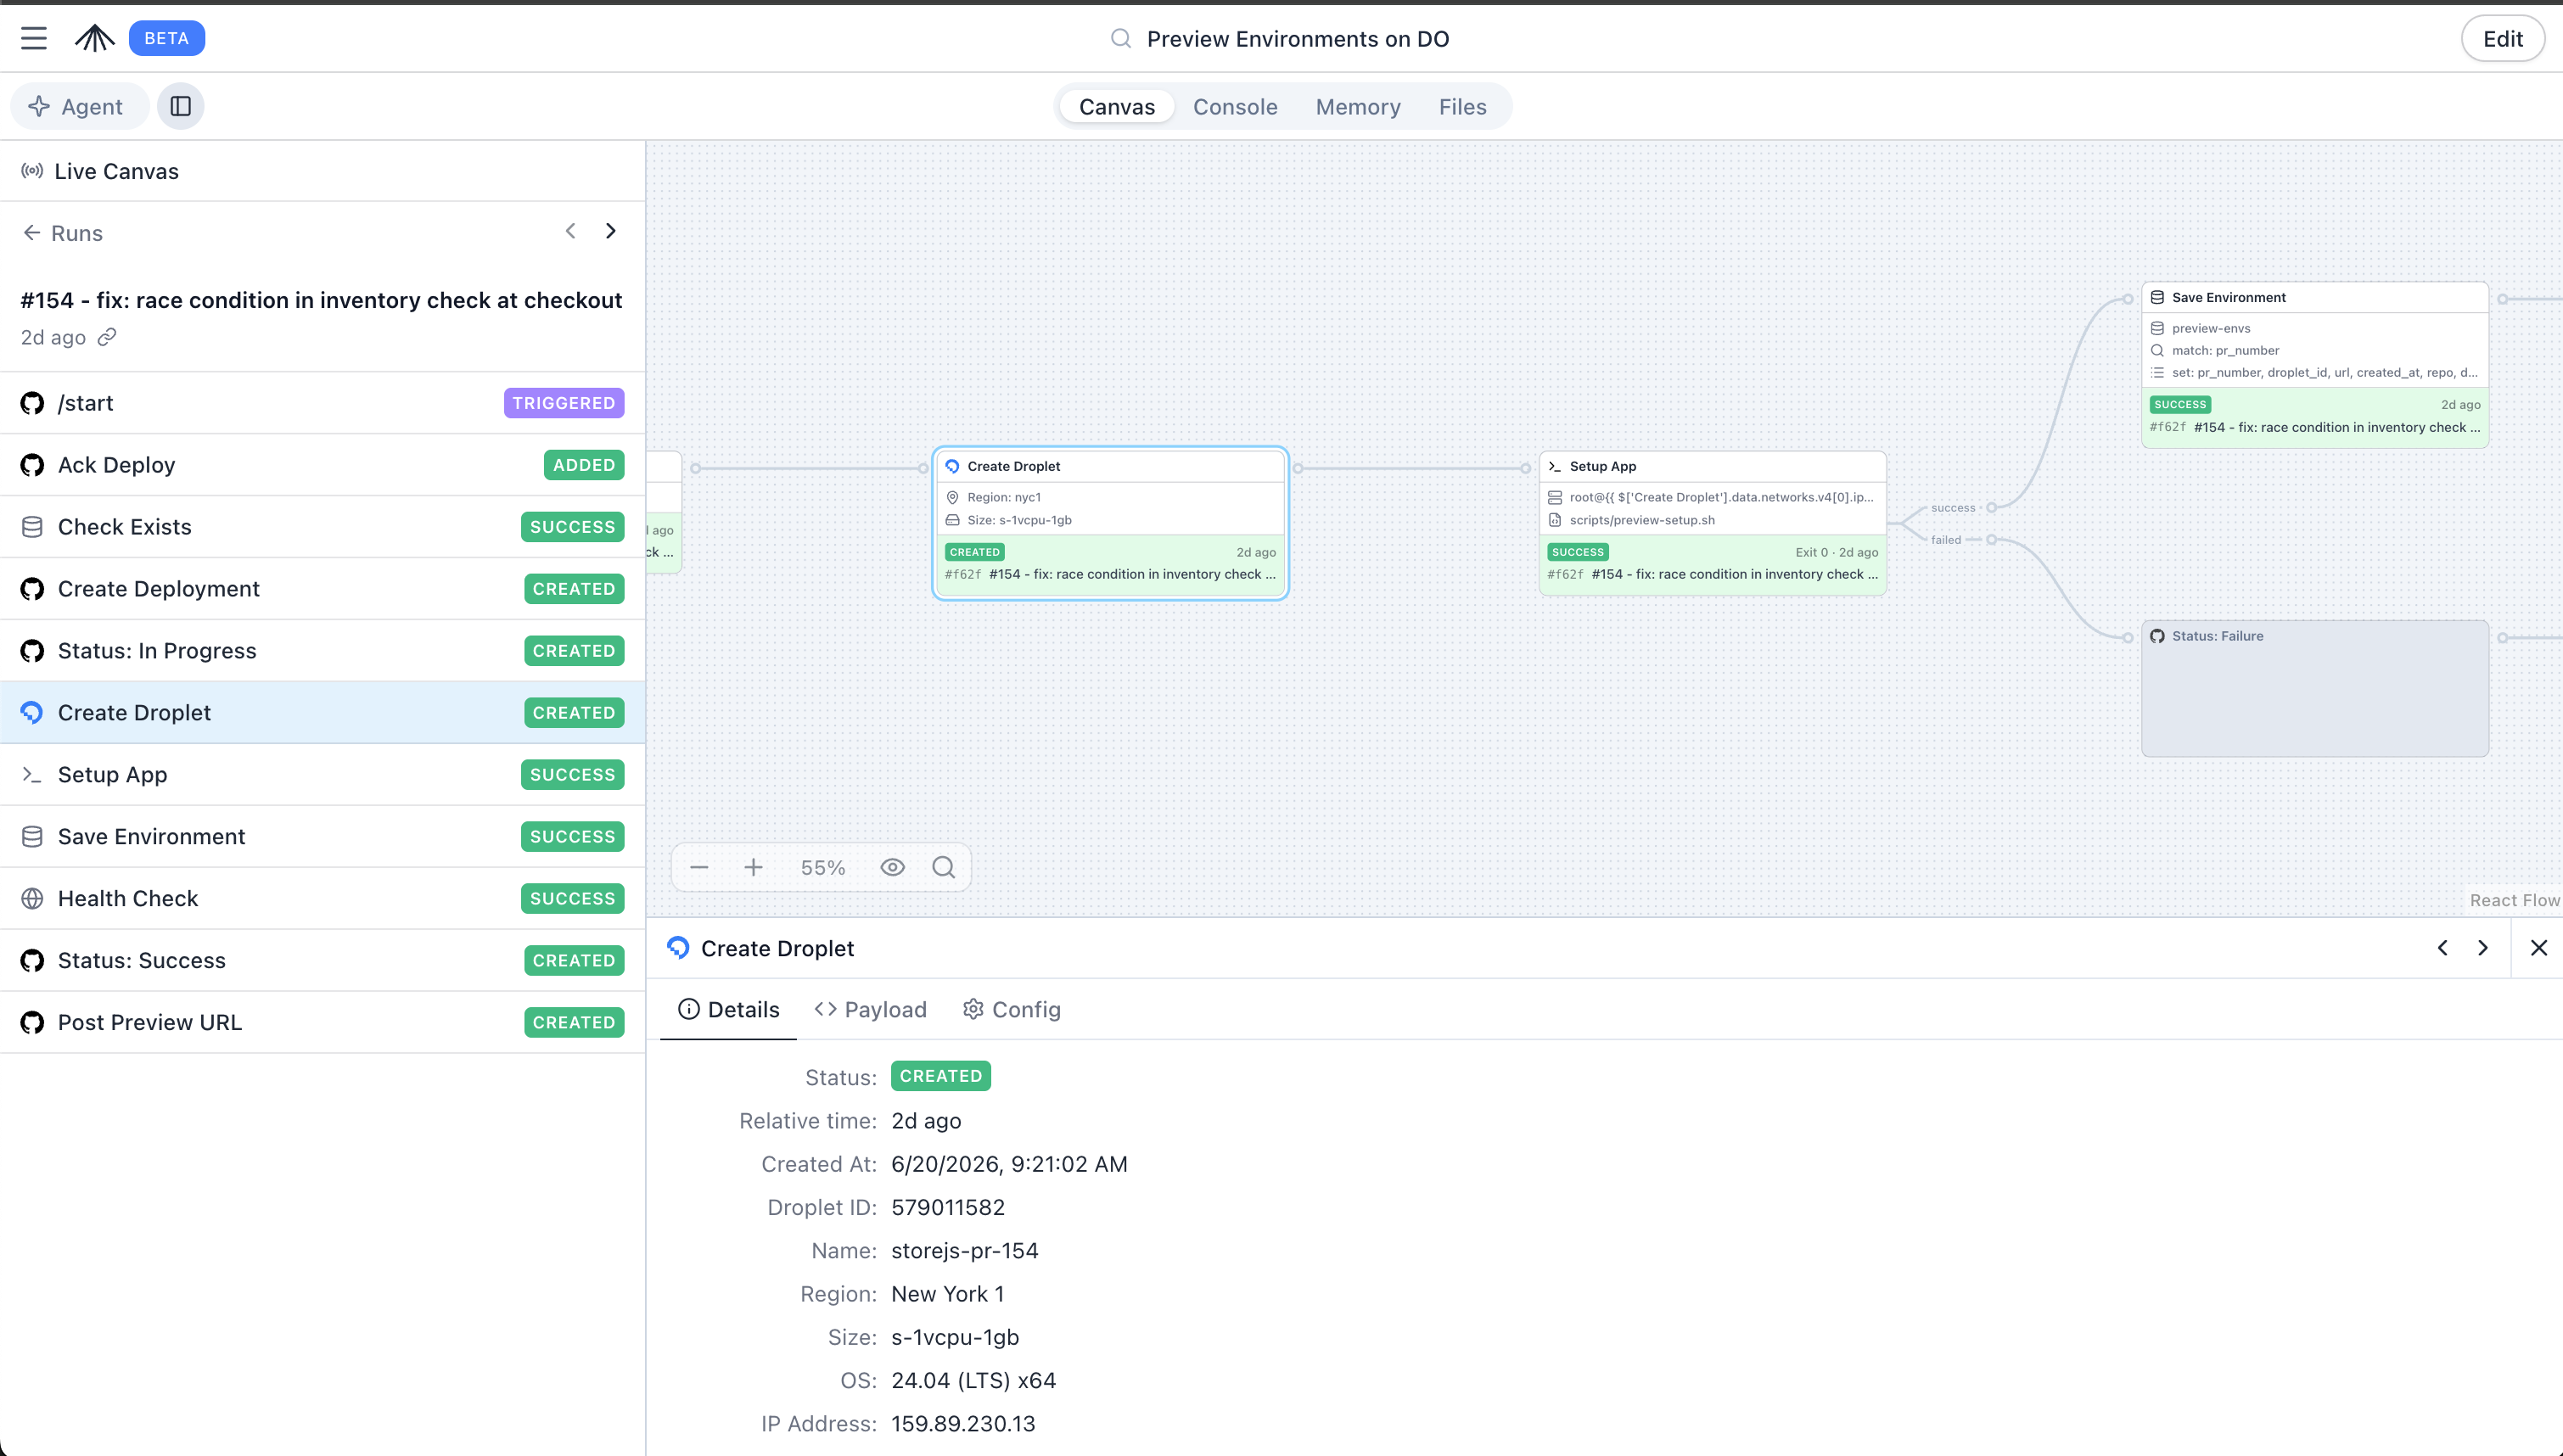Image resolution: width=2563 pixels, height=1456 pixels.
Task: Click the Edit button
Action: 2502,38
